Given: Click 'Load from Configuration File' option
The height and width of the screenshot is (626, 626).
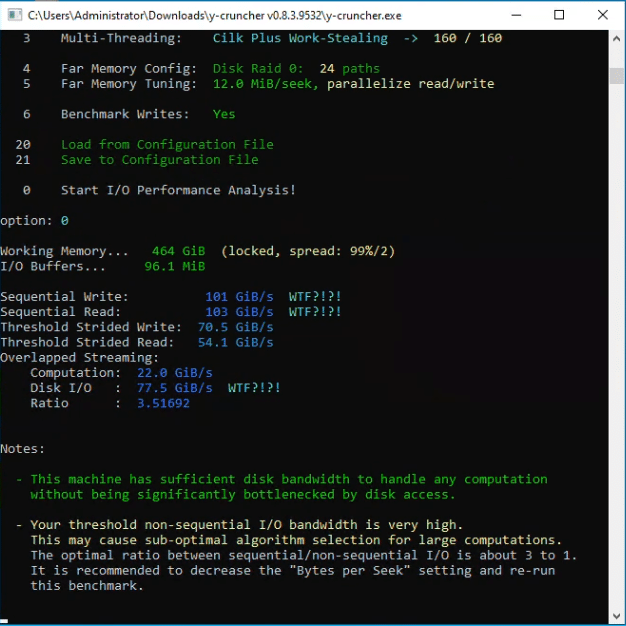Looking at the screenshot, I should [x=167, y=145].
